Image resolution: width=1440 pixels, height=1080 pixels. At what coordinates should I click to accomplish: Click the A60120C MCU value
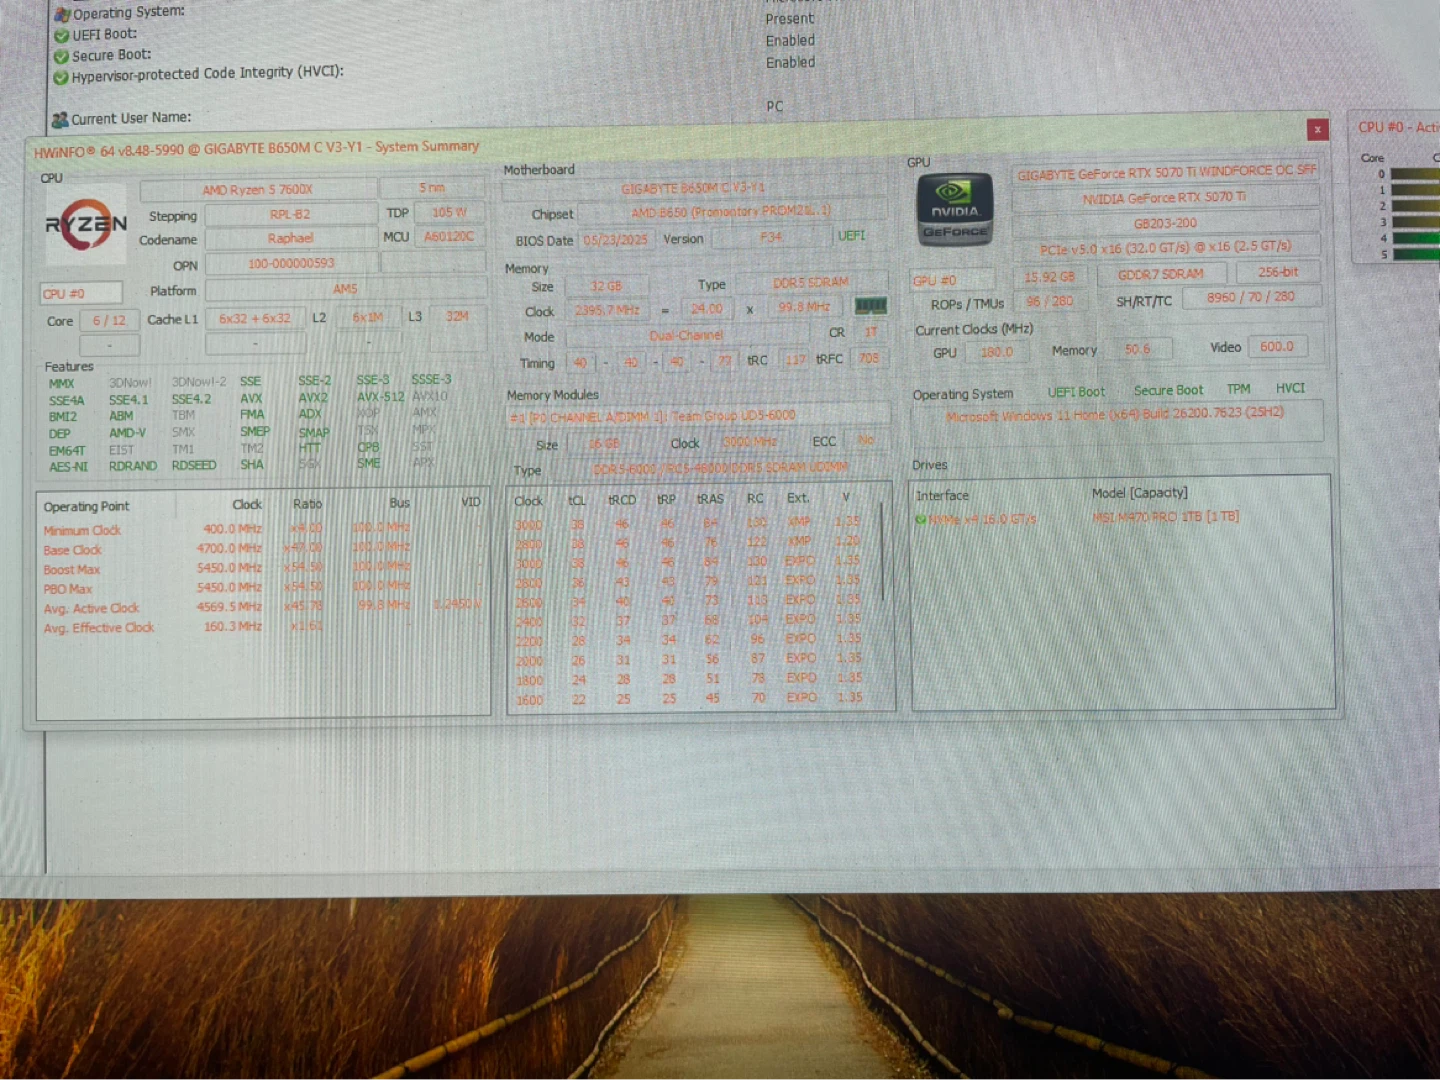(449, 237)
